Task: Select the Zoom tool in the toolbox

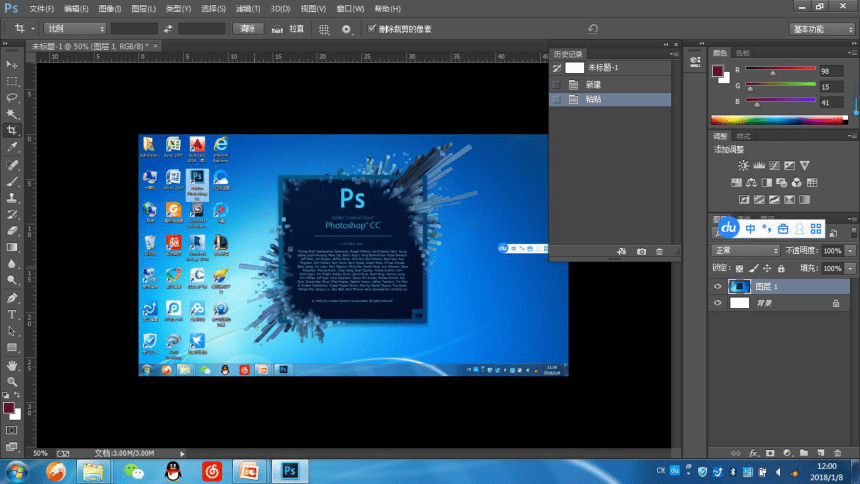Action: click(12, 381)
